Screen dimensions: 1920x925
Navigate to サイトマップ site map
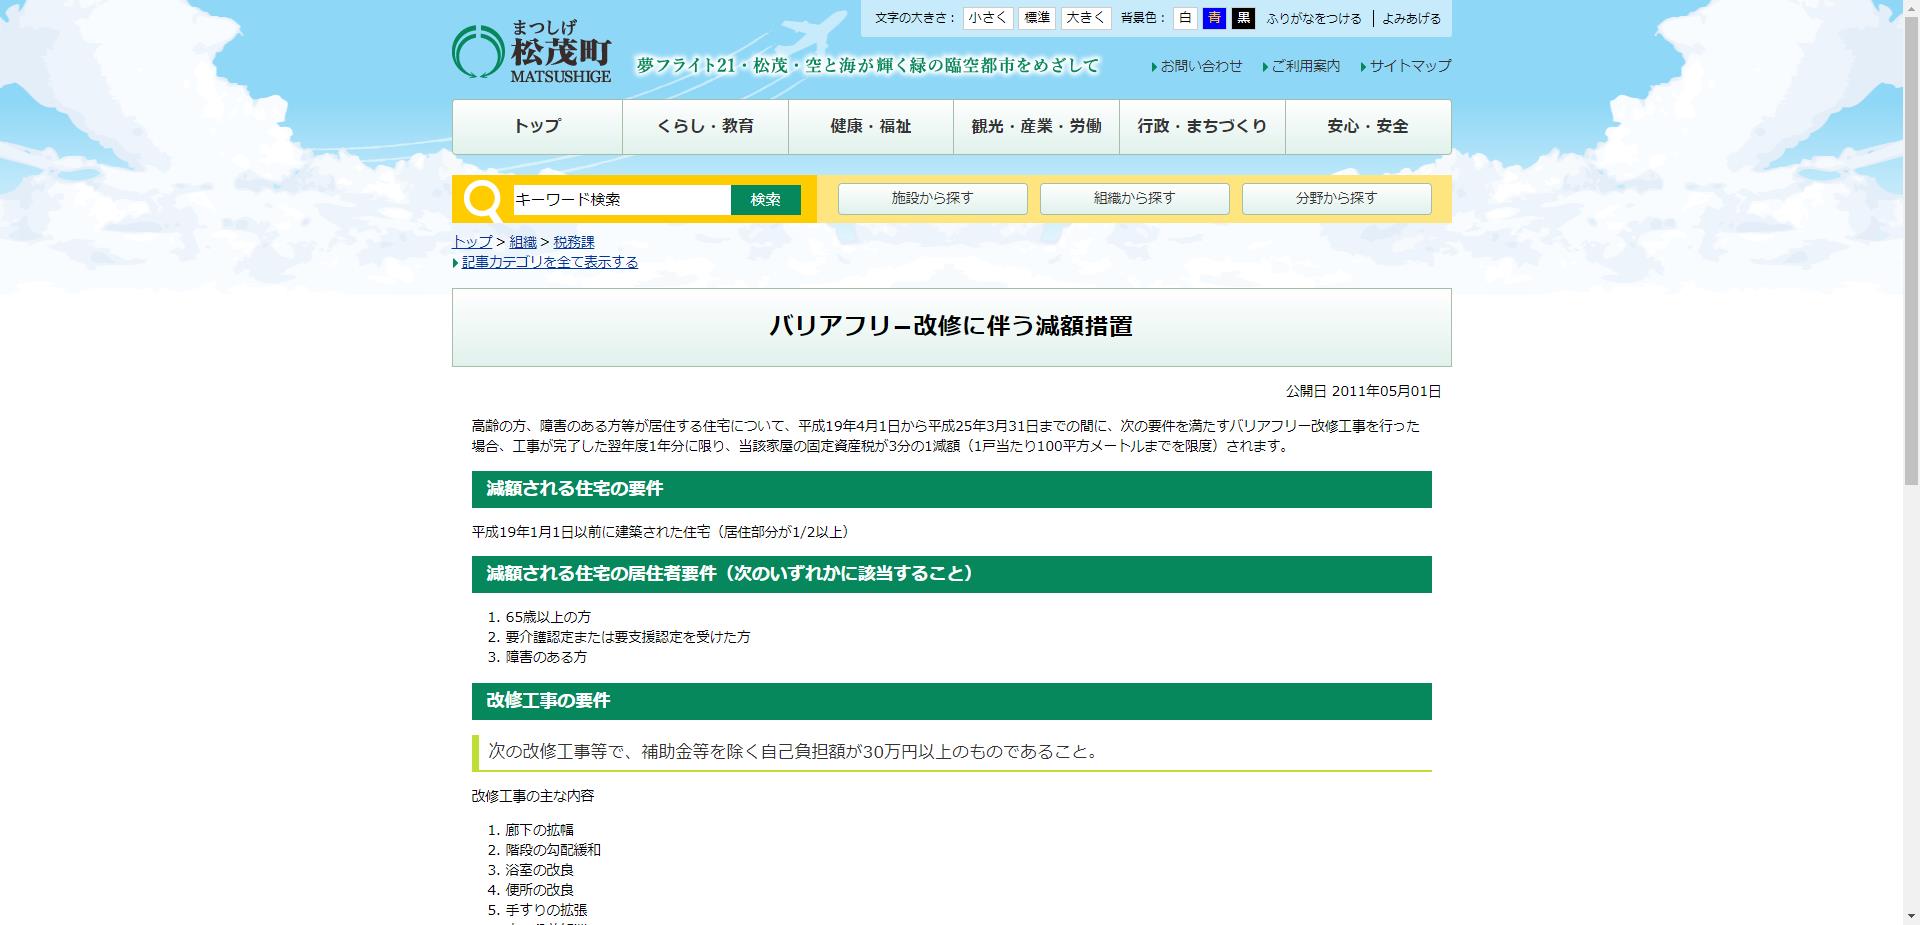[1408, 66]
